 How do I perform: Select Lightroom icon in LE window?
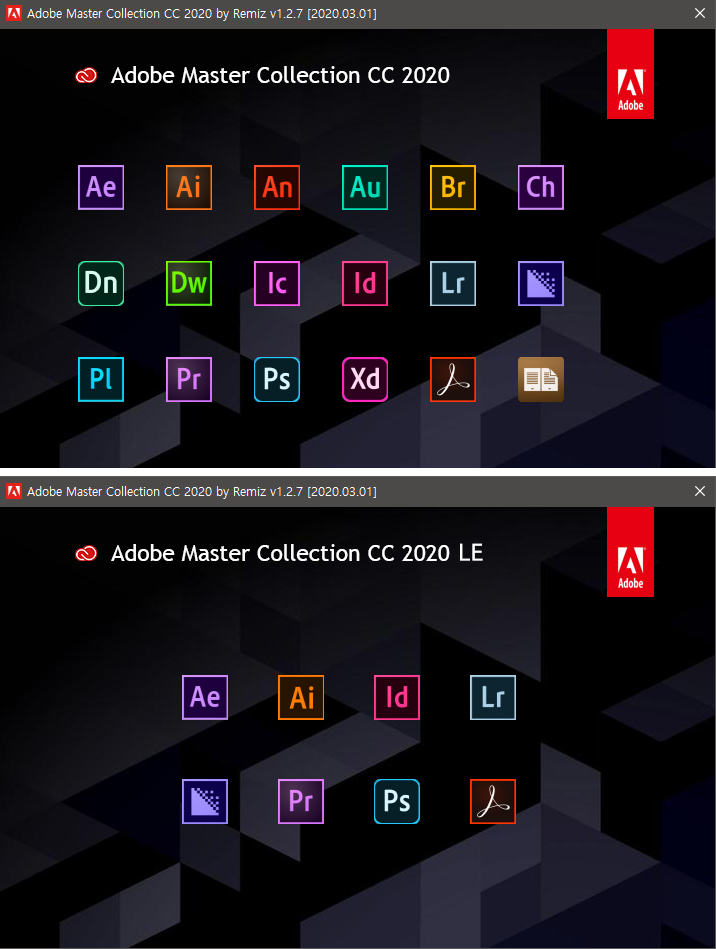(493, 697)
